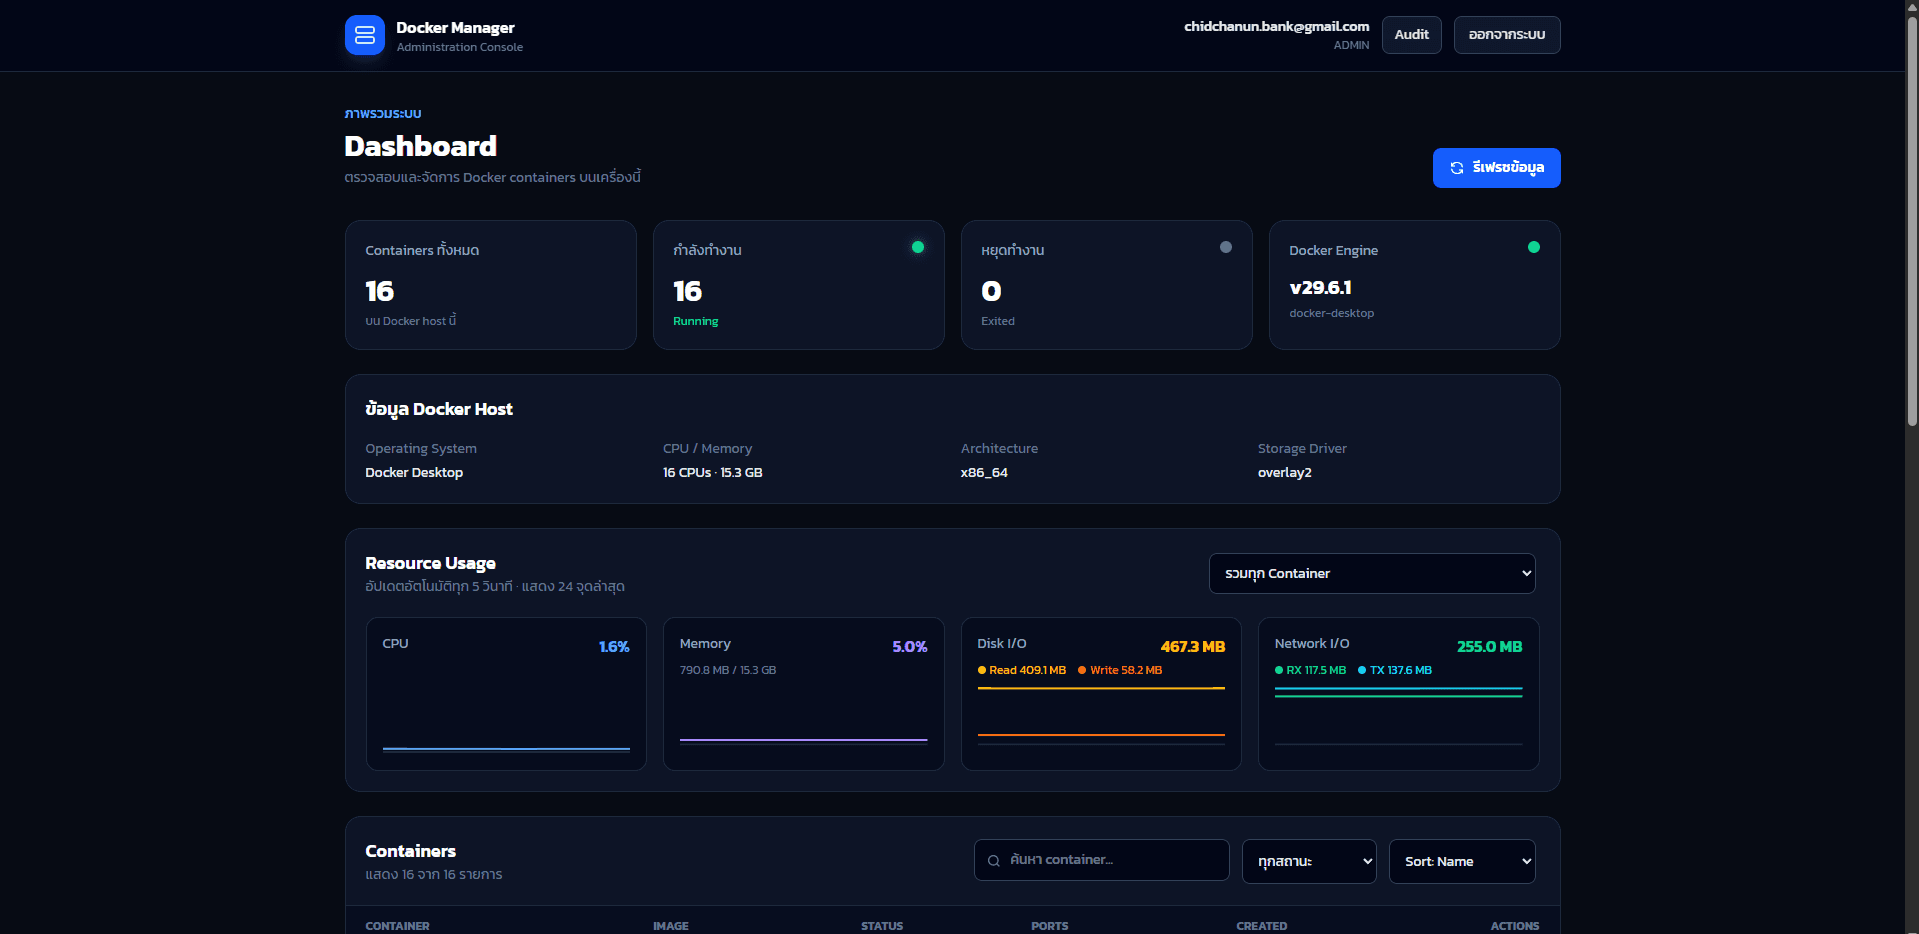Click the CPU usage chart card
The height and width of the screenshot is (934, 1919).
(506, 694)
